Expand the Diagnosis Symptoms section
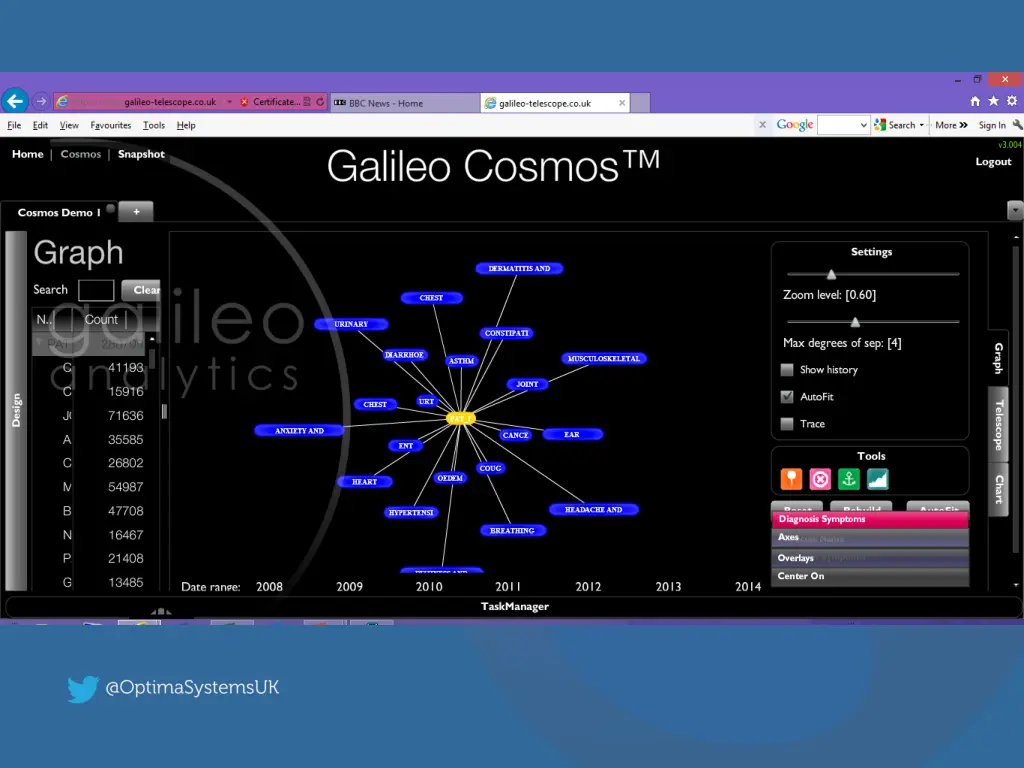Viewport: 1024px width, 768px height. 869,520
